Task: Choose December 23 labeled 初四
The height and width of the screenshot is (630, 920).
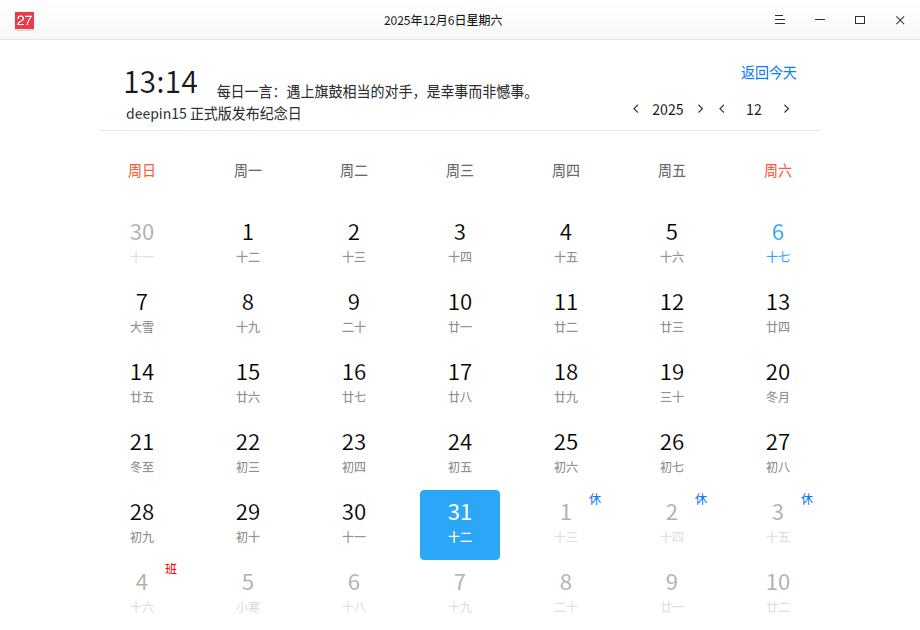Action: 354,453
